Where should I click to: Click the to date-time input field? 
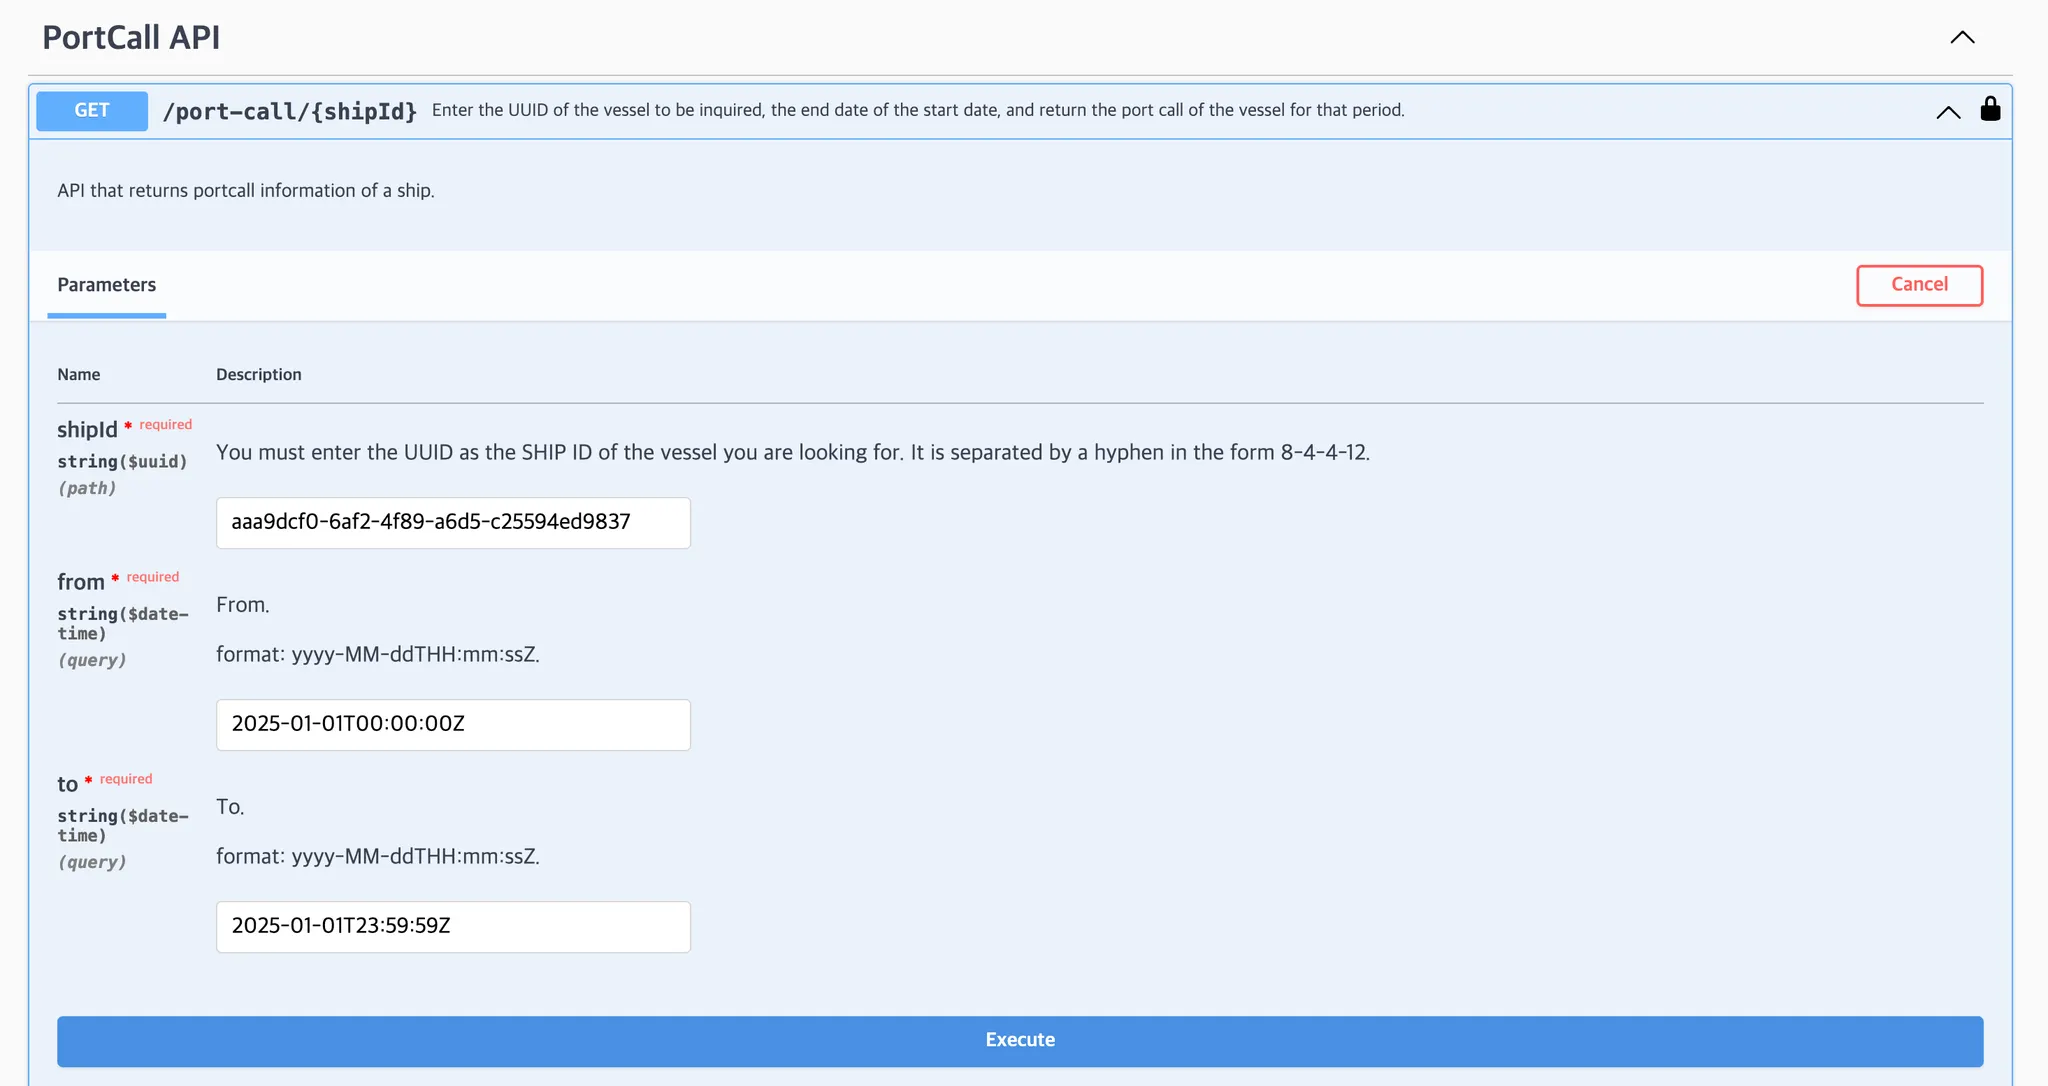(453, 926)
